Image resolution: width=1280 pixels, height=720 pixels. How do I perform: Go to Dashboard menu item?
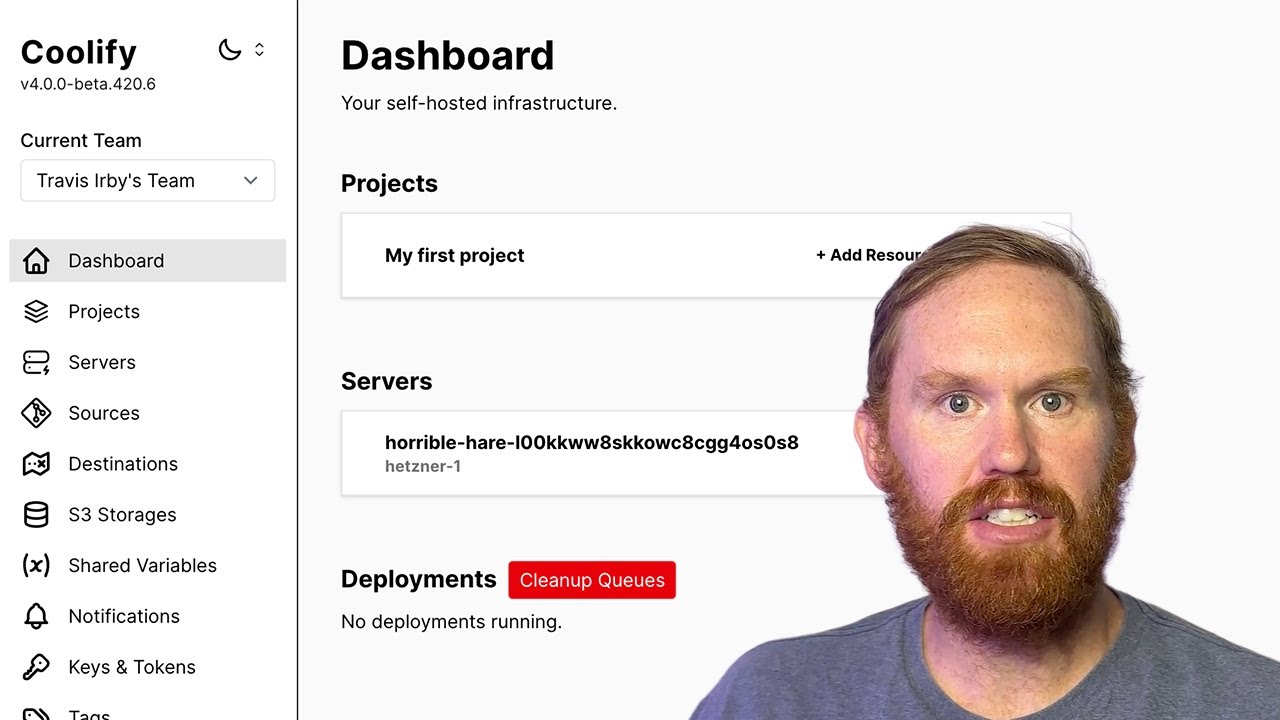pyautogui.click(x=148, y=261)
